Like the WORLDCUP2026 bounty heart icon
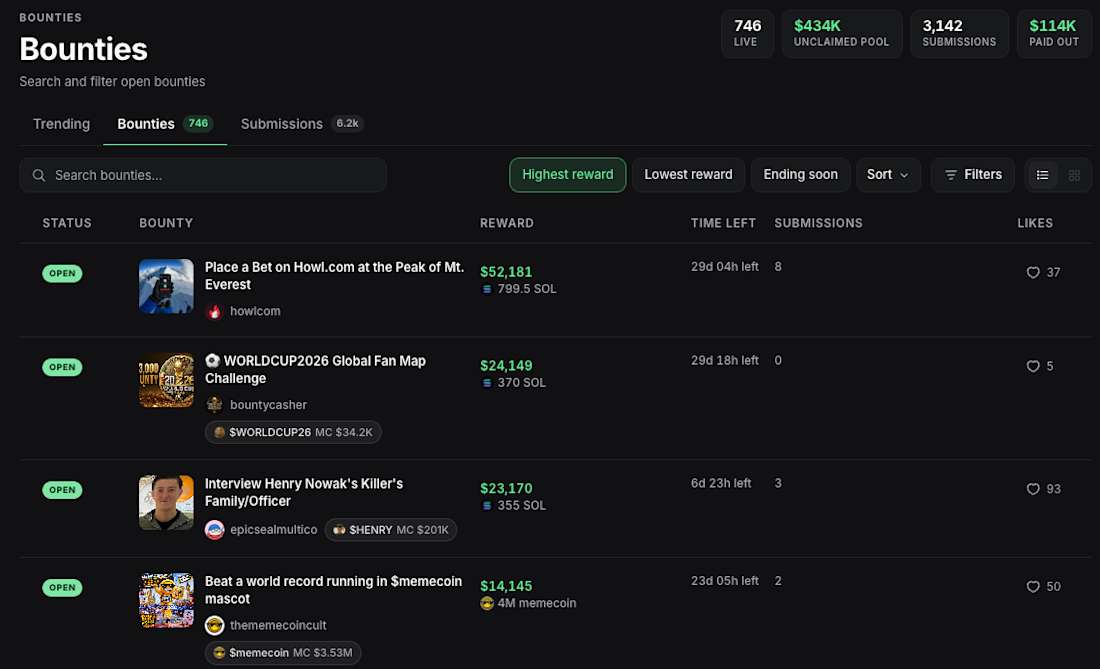This screenshot has height=669, width=1100. [x=1033, y=366]
